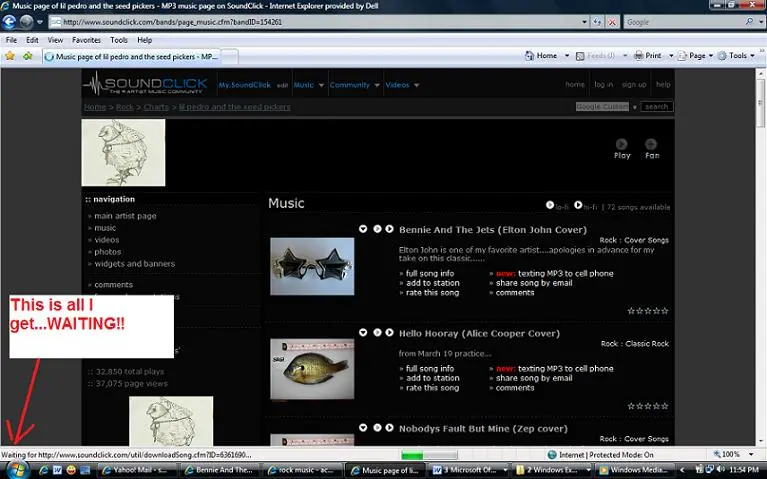767x479 pixels.
Task: Click the page loading progress bar
Action: click(429, 455)
